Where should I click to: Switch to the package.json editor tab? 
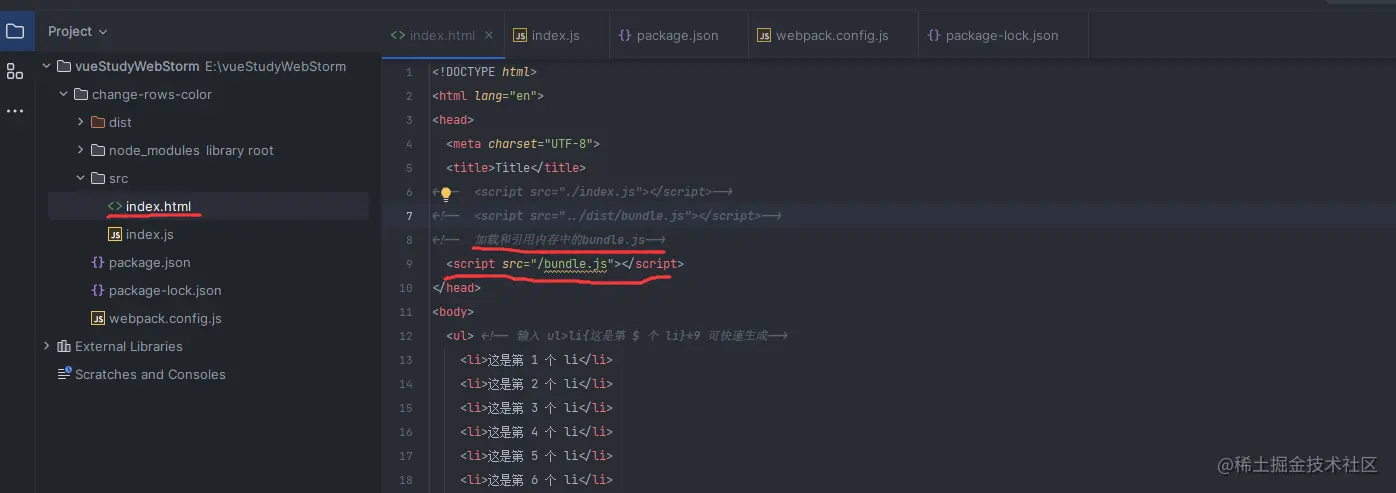[677, 35]
